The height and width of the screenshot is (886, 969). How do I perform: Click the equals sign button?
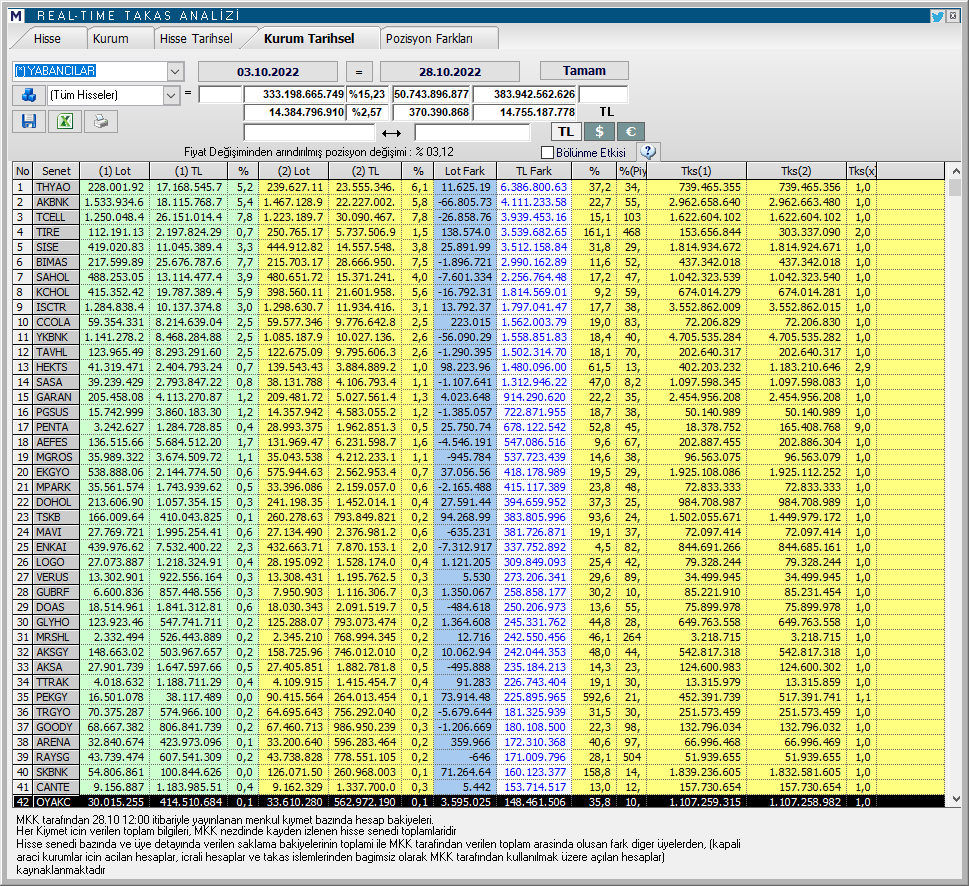[359, 72]
